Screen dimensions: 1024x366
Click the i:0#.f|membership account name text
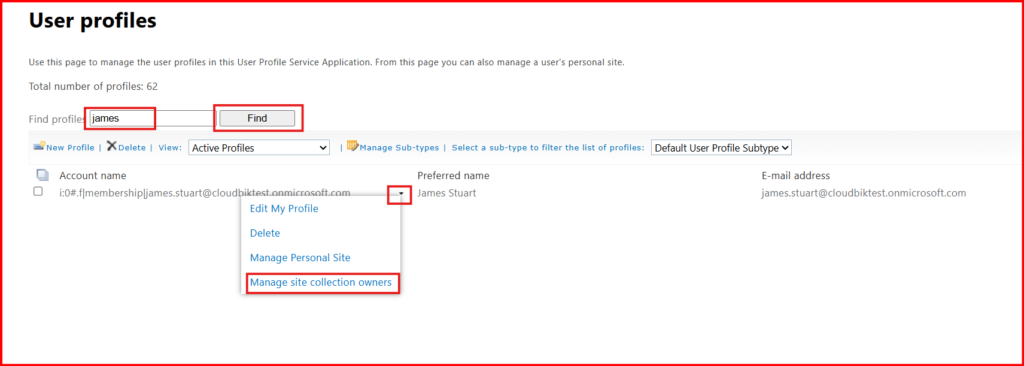(204, 193)
